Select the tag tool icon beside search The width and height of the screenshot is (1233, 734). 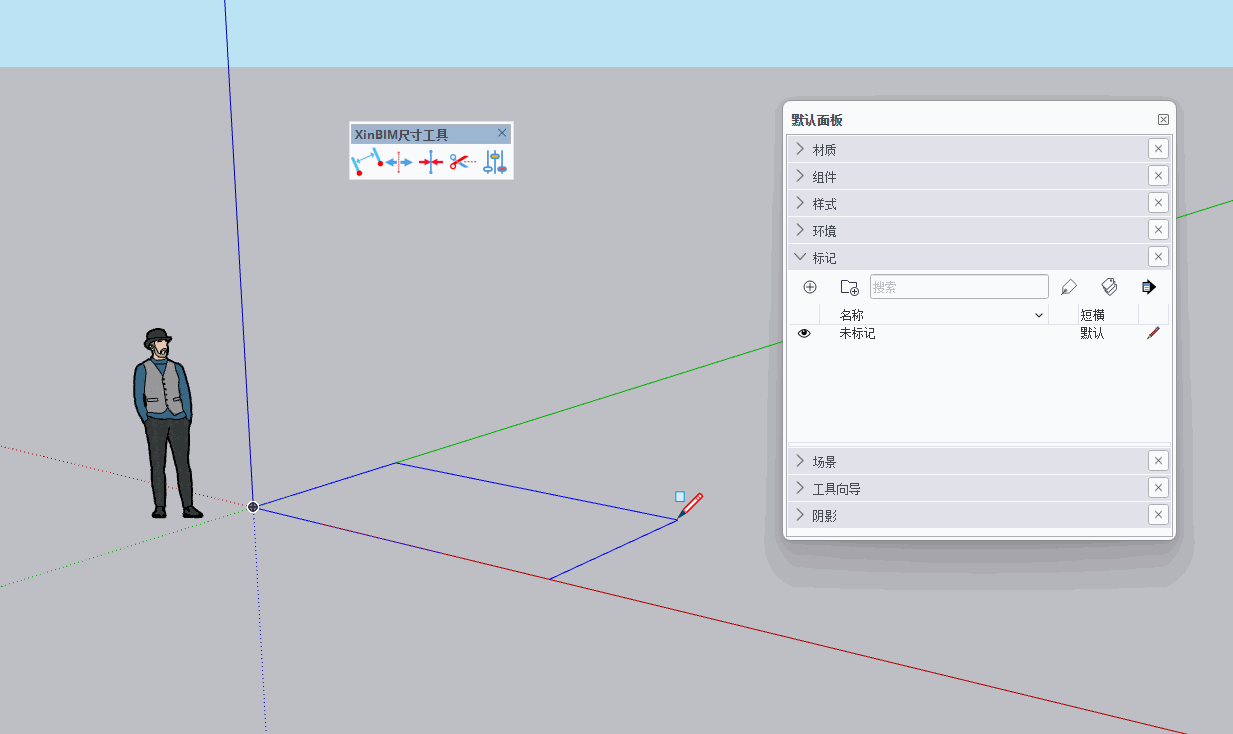tap(1069, 287)
